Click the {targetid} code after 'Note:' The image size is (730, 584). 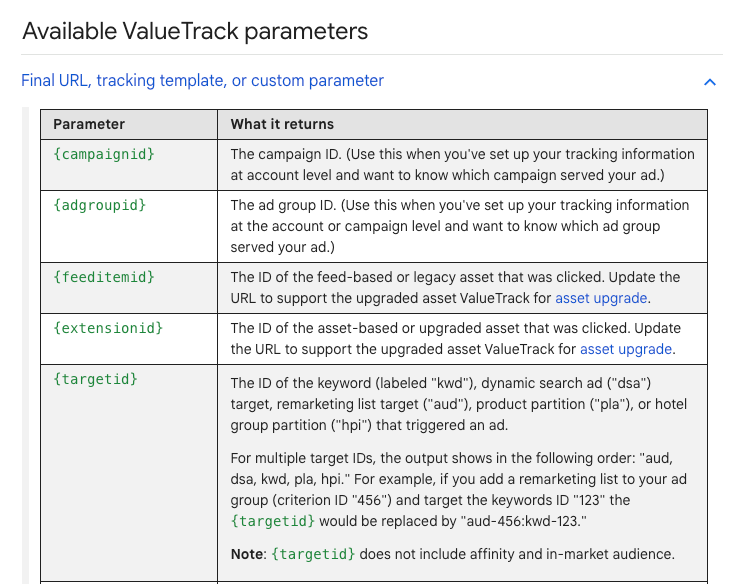point(313,554)
